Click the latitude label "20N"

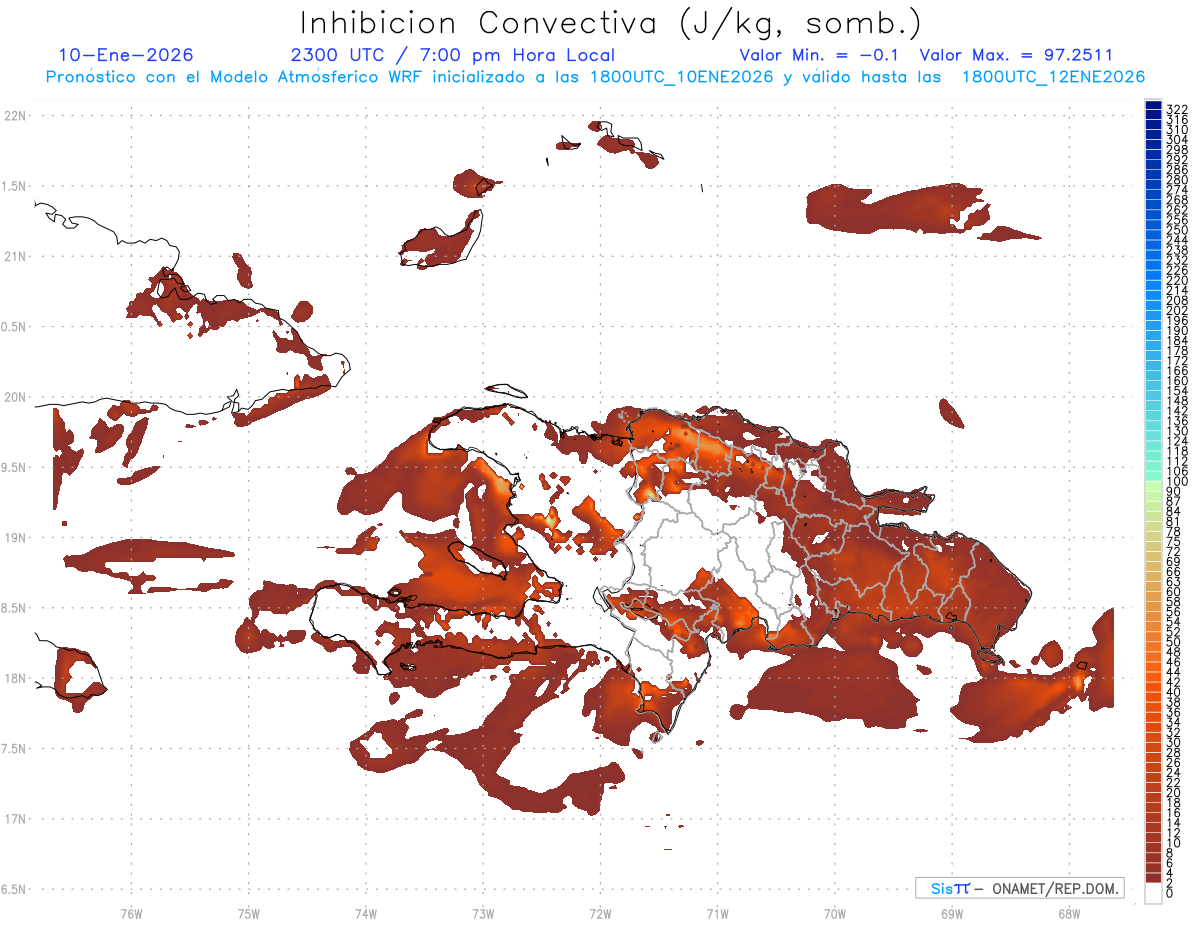click(16, 397)
